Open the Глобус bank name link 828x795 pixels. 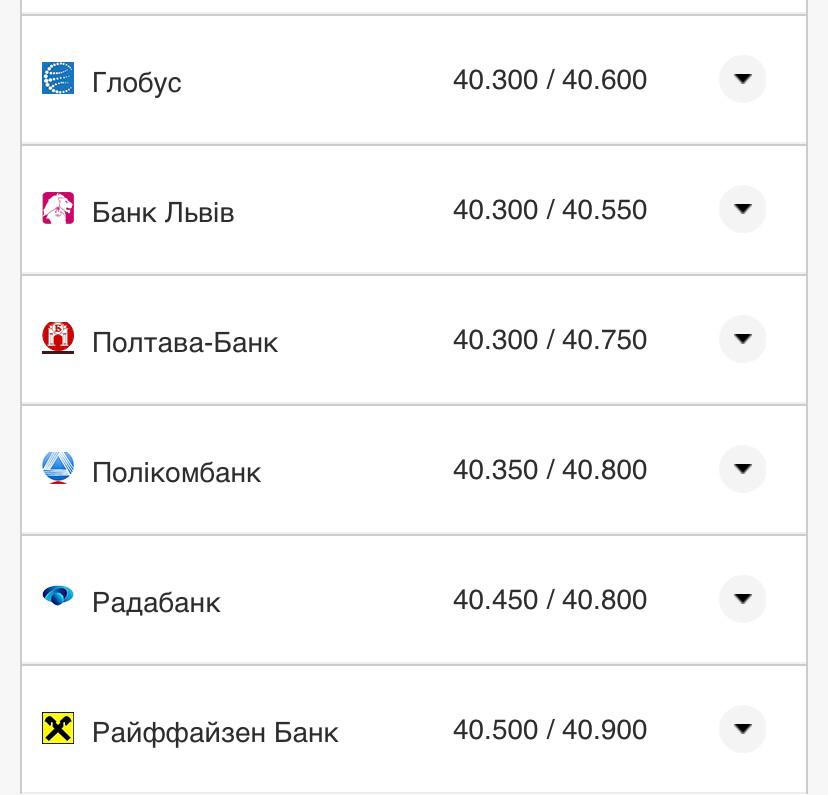[x=137, y=82]
